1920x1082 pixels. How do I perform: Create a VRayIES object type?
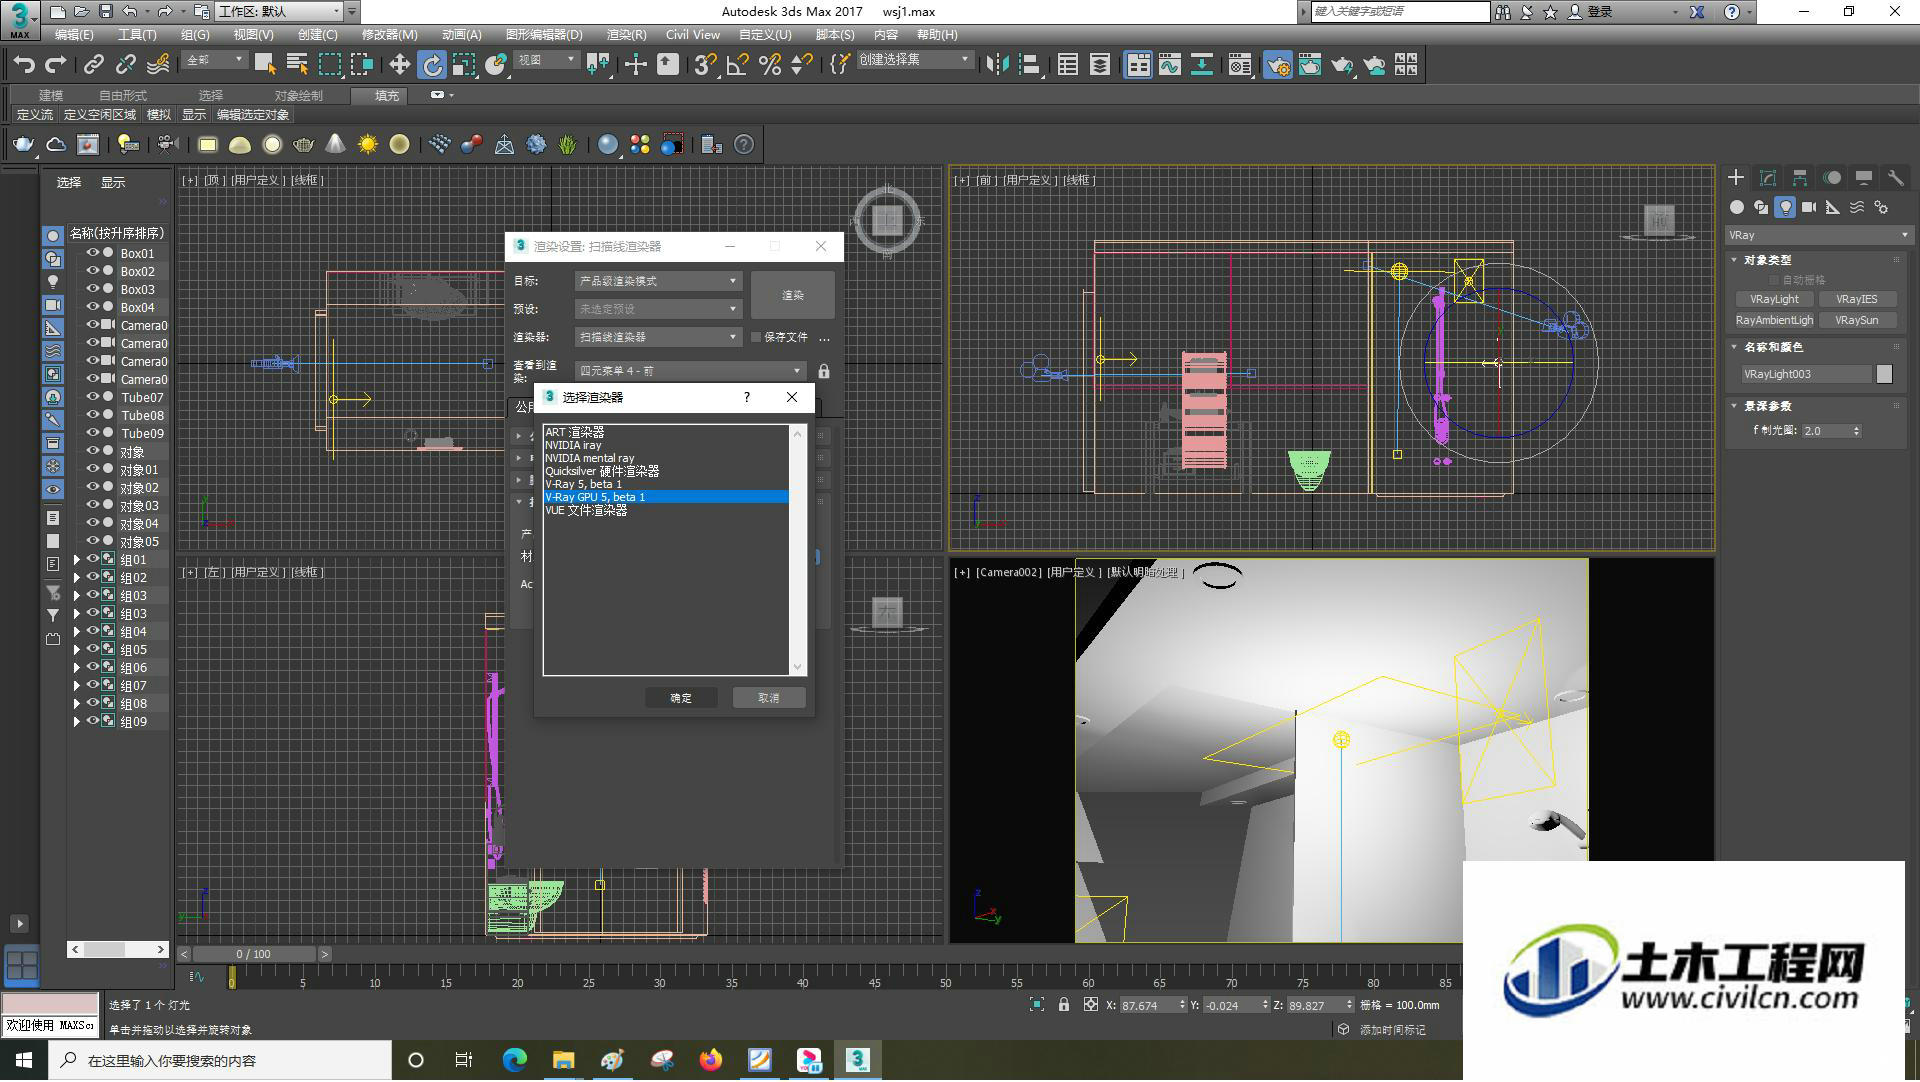coord(1857,299)
